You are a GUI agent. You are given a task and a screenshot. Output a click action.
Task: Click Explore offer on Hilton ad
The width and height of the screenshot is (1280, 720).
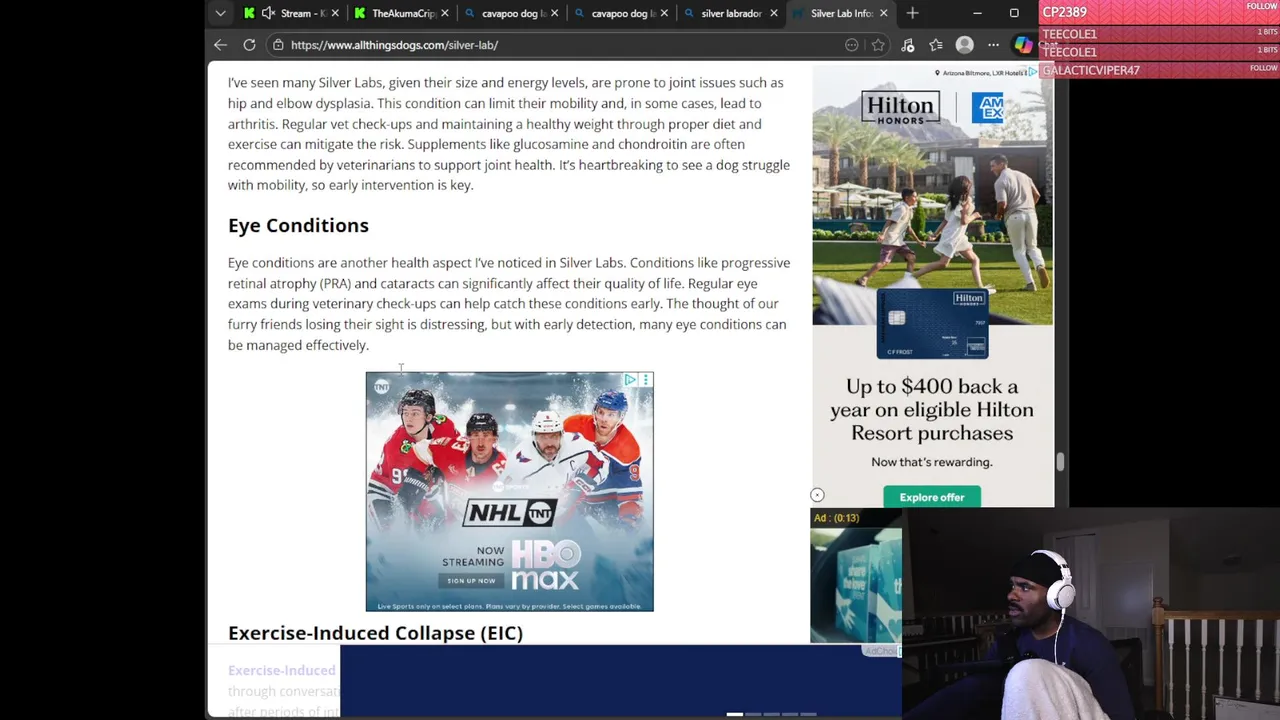pos(932,497)
